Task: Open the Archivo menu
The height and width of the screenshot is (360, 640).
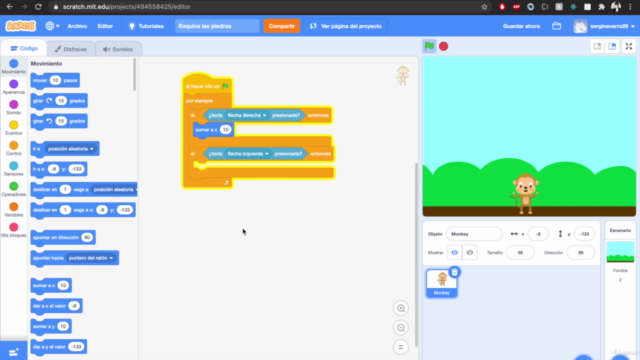Action: pos(77,26)
